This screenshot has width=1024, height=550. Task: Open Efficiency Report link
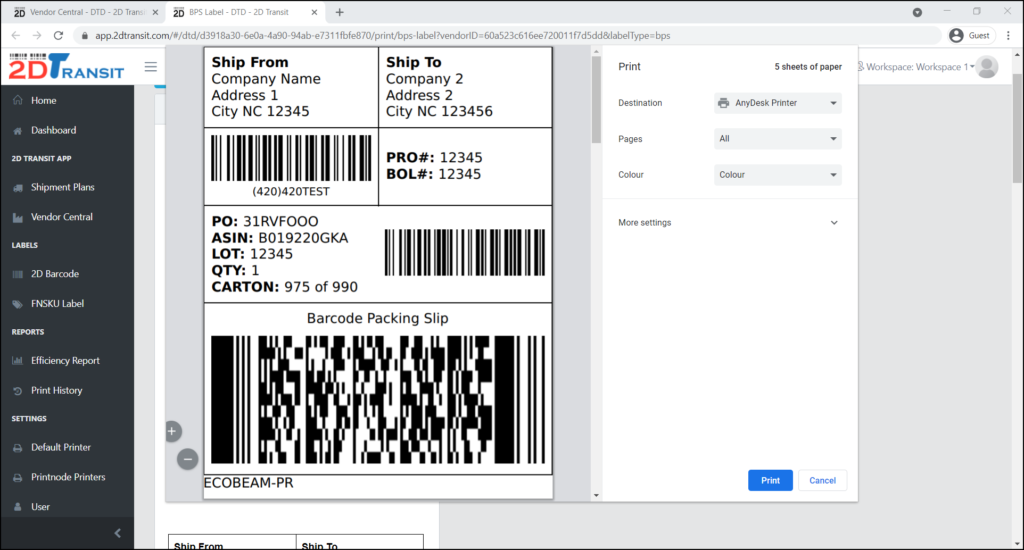pyautogui.click(x=67, y=361)
